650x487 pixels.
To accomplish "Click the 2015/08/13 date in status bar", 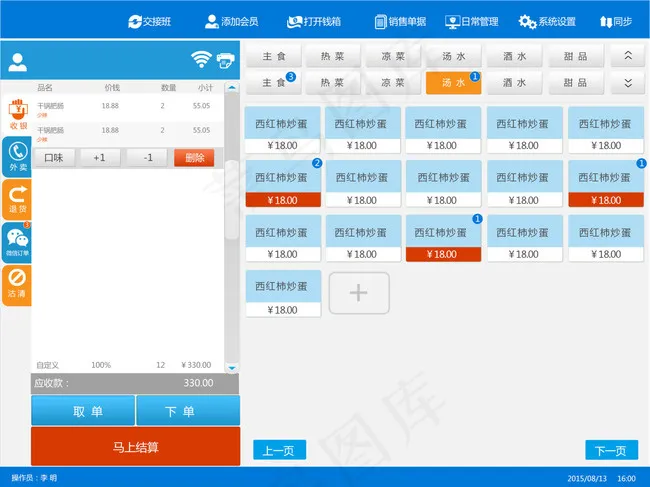I will (x=587, y=478).
